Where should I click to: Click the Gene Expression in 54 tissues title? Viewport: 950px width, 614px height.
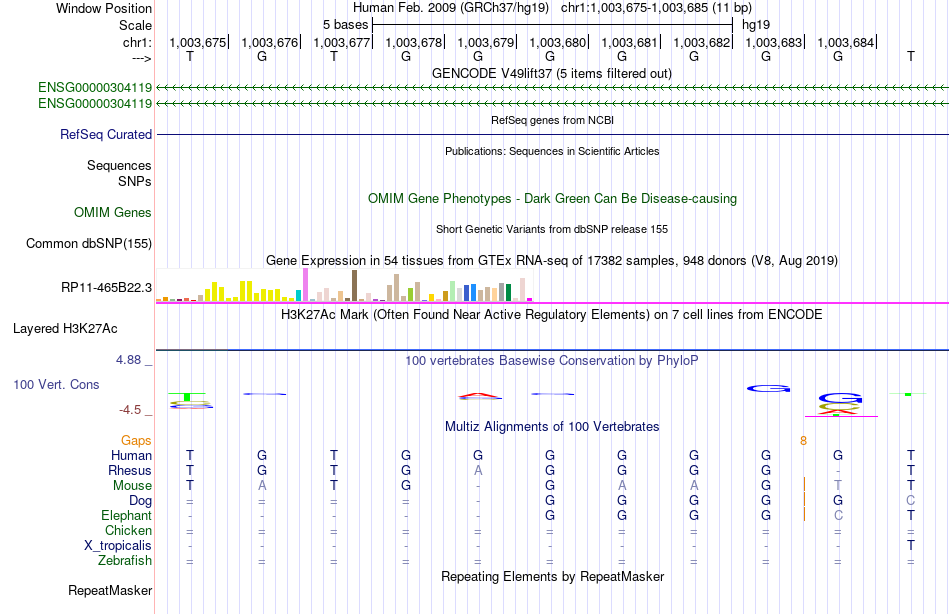tap(552, 261)
